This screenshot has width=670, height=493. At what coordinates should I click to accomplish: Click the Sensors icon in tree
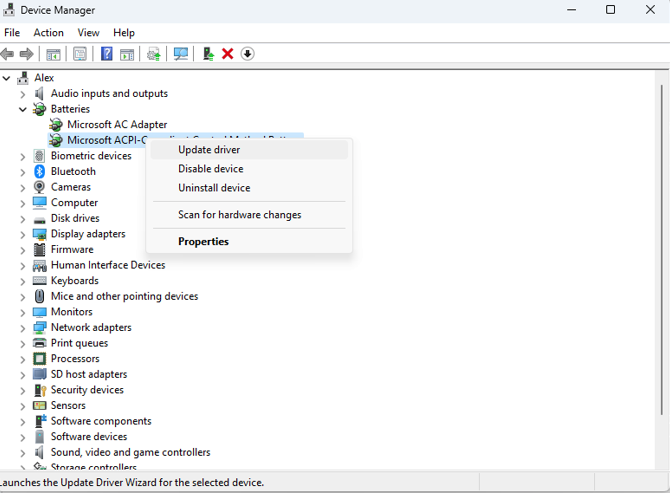pyautogui.click(x=39, y=405)
